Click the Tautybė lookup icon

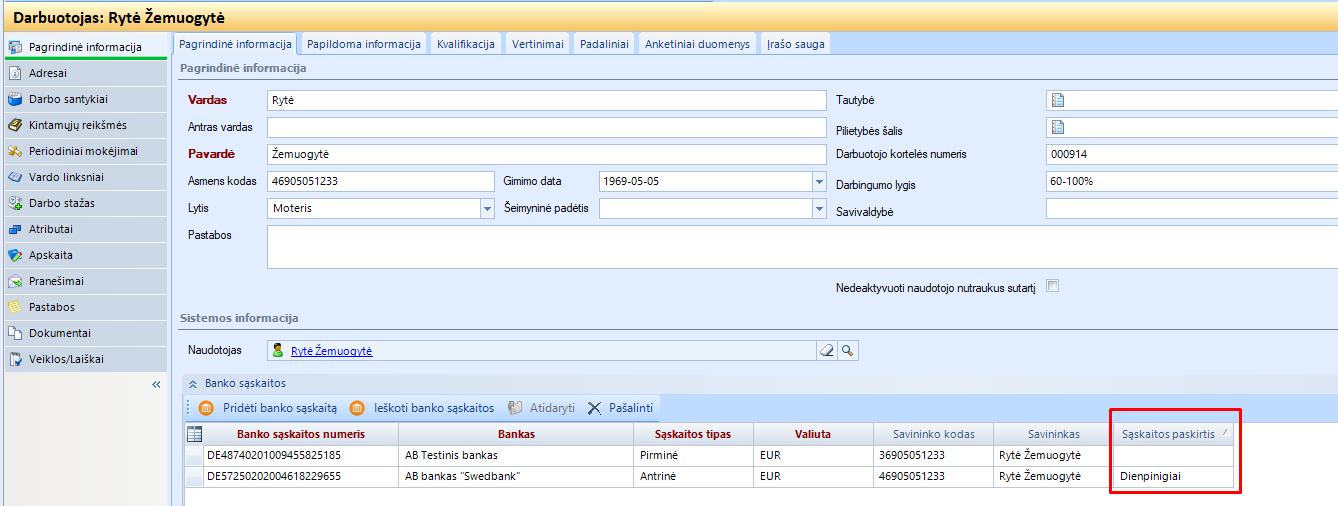[1057, 100]
